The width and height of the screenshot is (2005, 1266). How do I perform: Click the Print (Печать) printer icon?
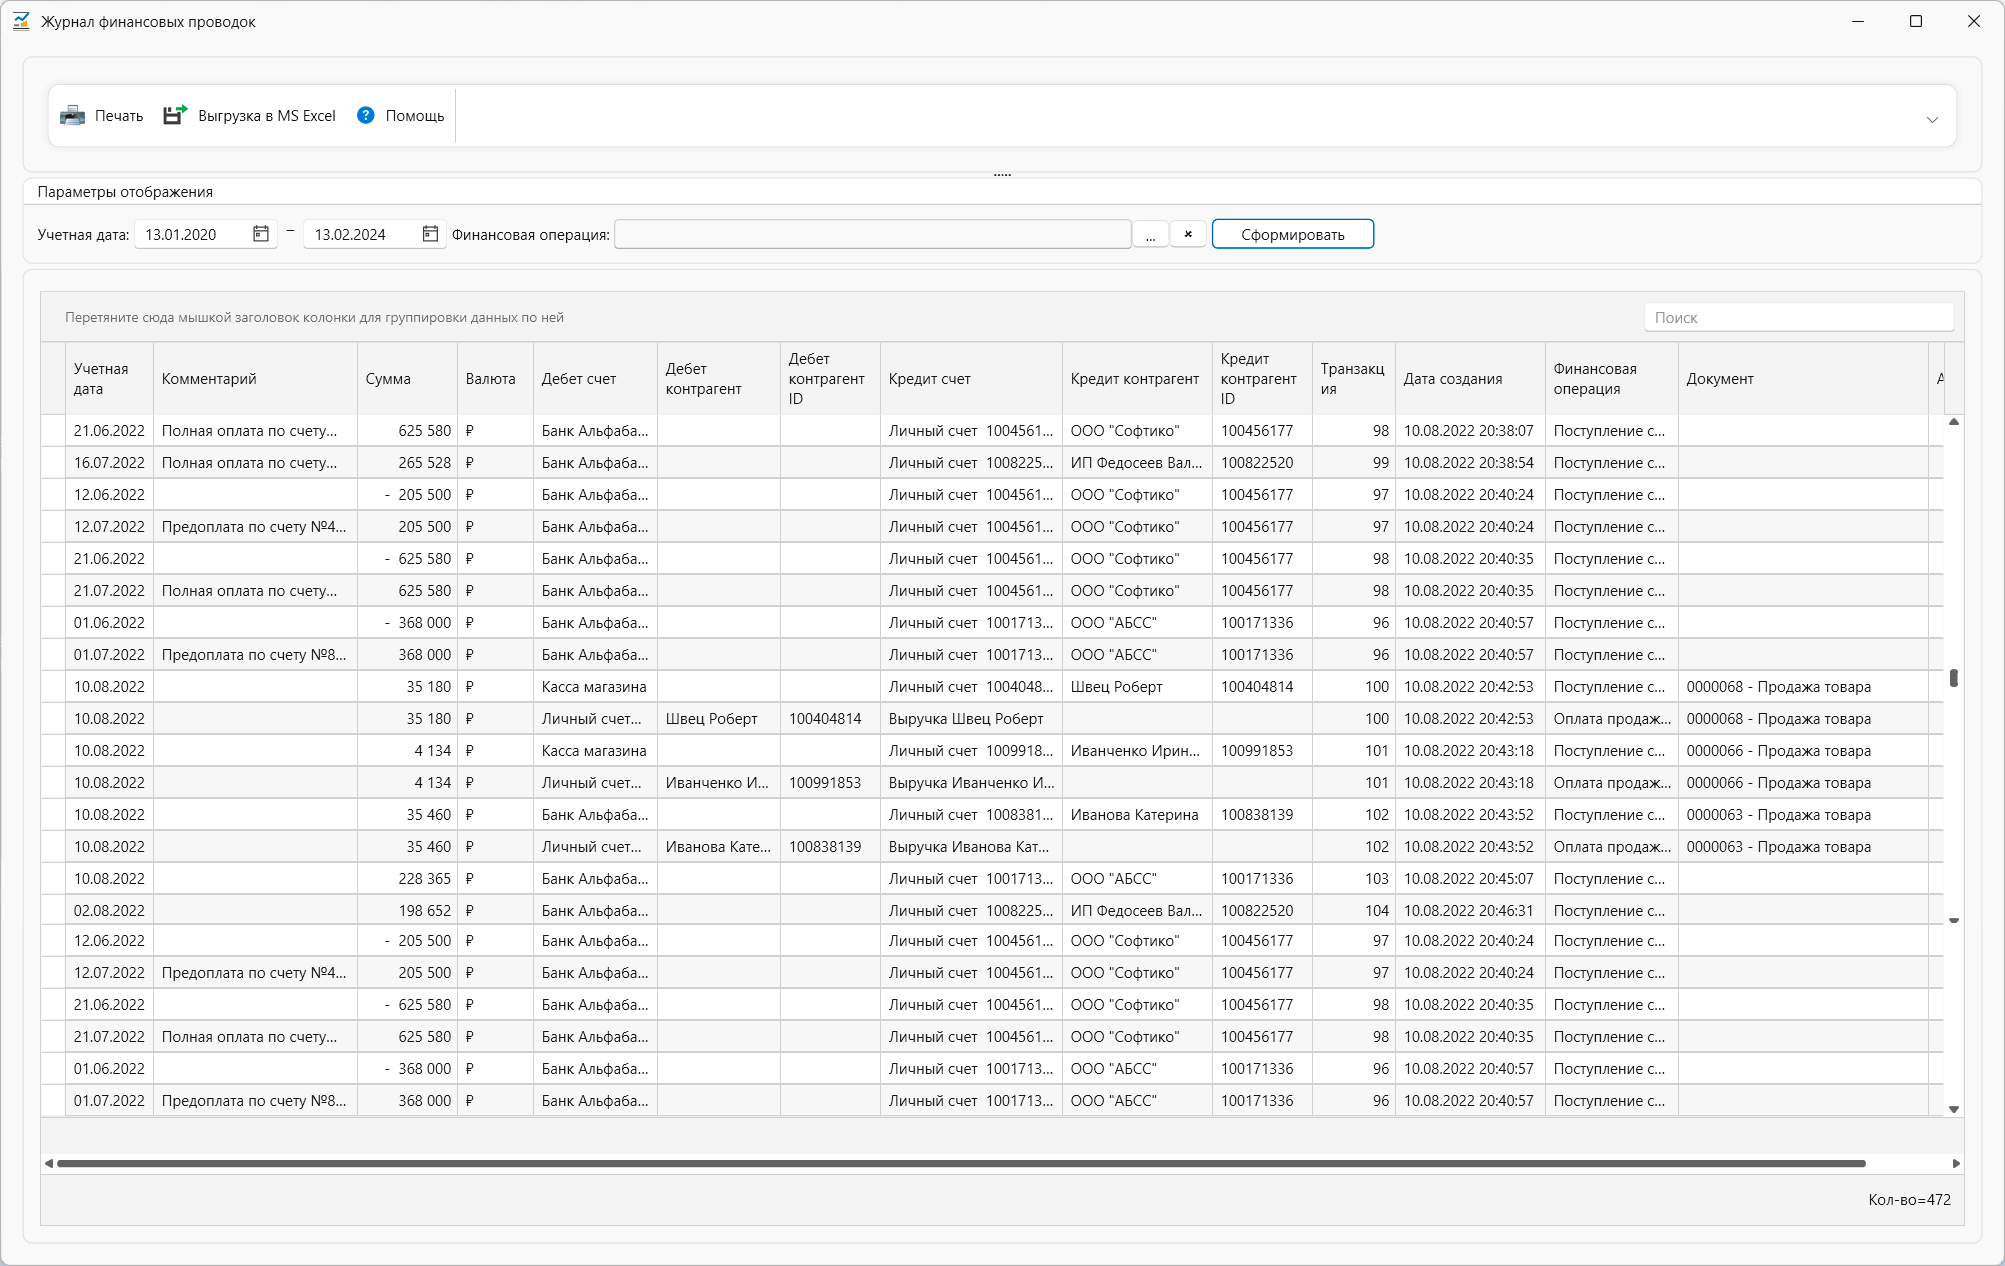tap(72, 116)
